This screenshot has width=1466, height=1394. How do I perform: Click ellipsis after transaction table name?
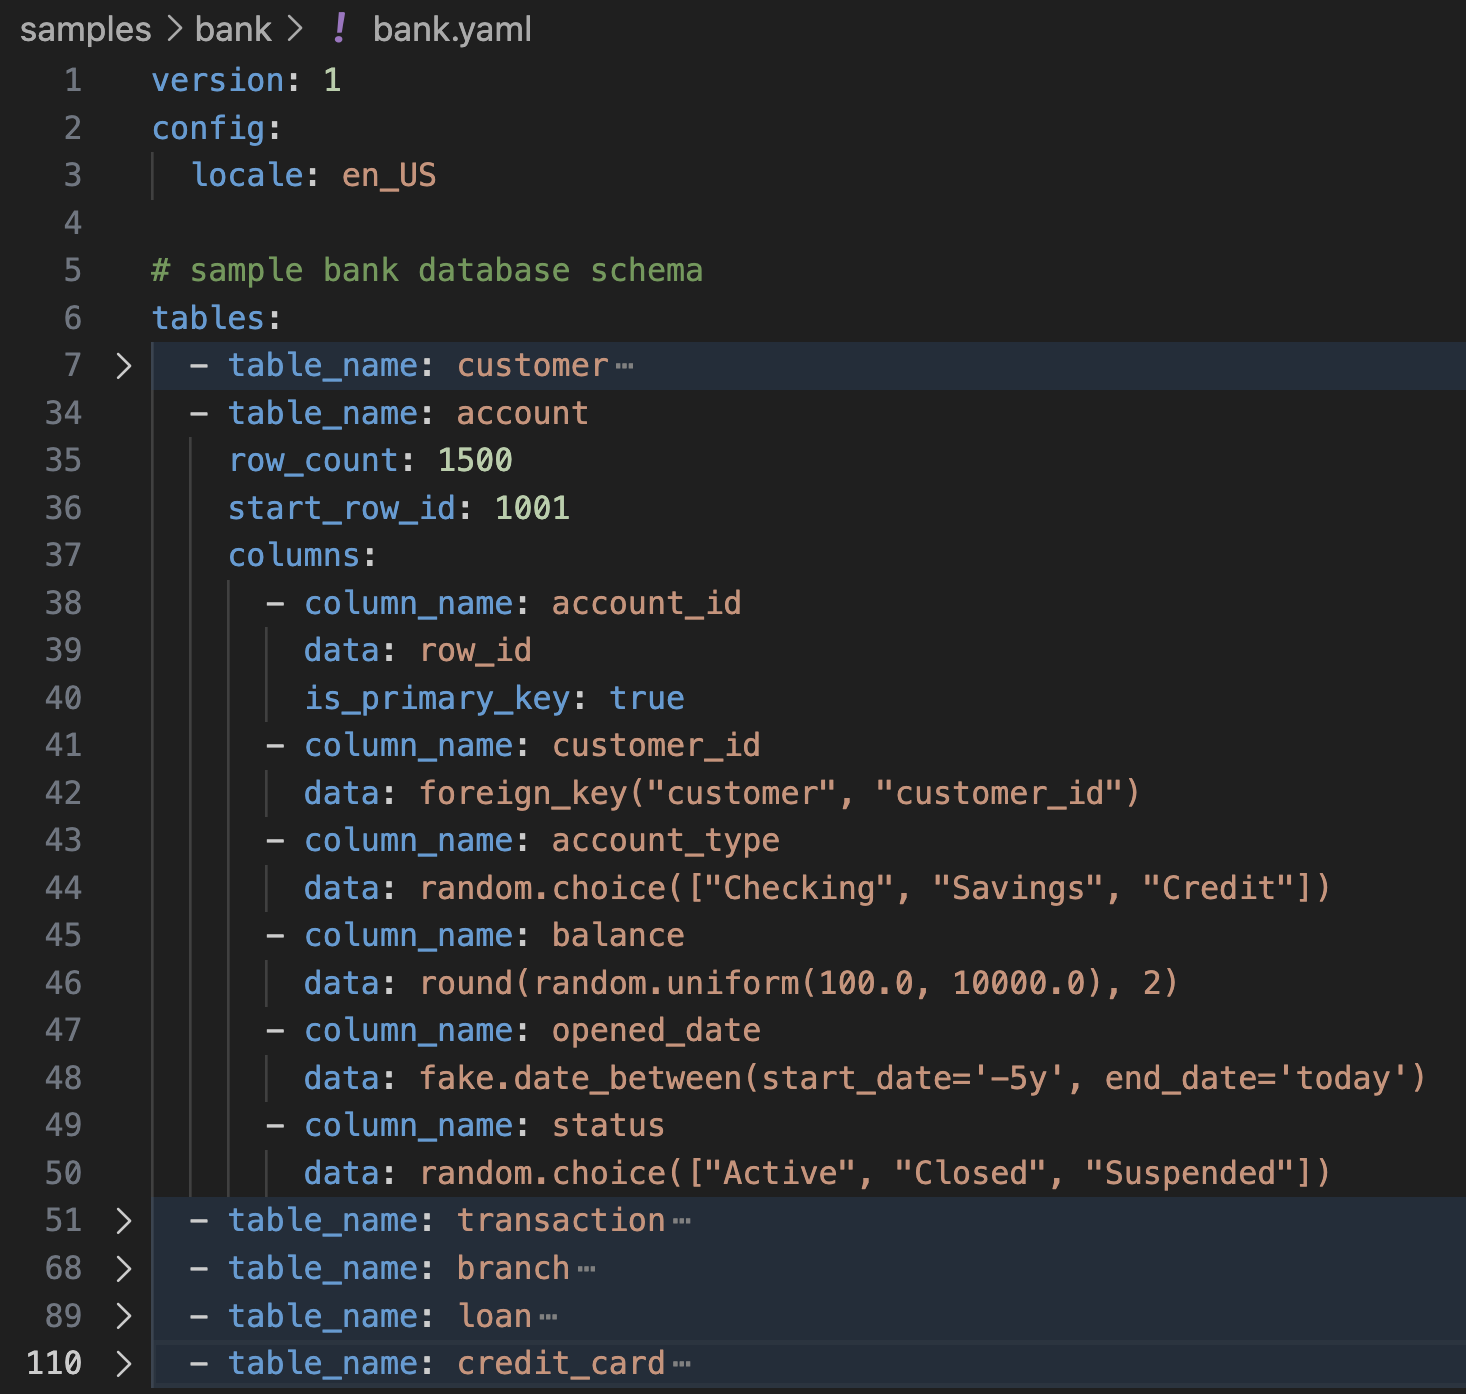(684, 1220)
